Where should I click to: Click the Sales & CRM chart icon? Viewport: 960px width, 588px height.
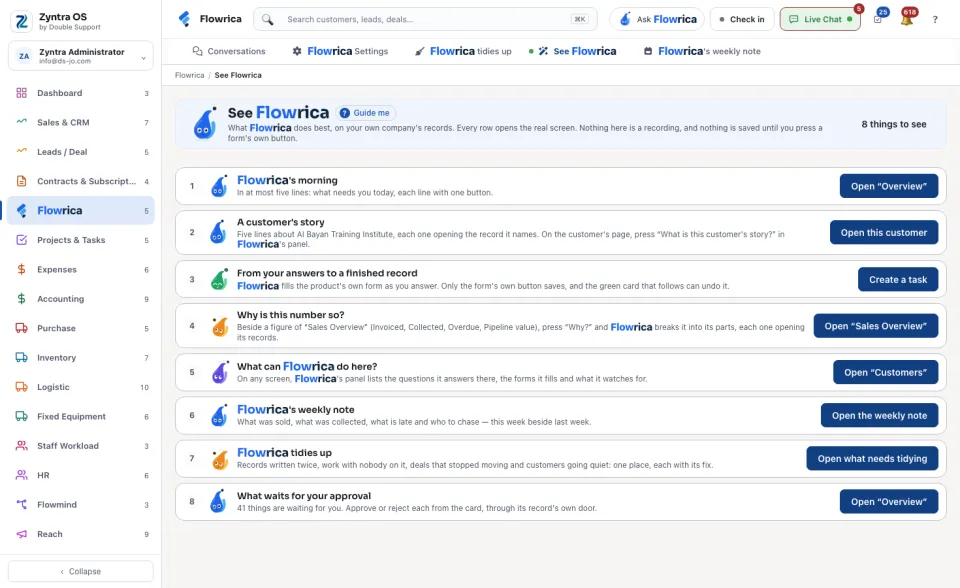click(x=21, y=121)
